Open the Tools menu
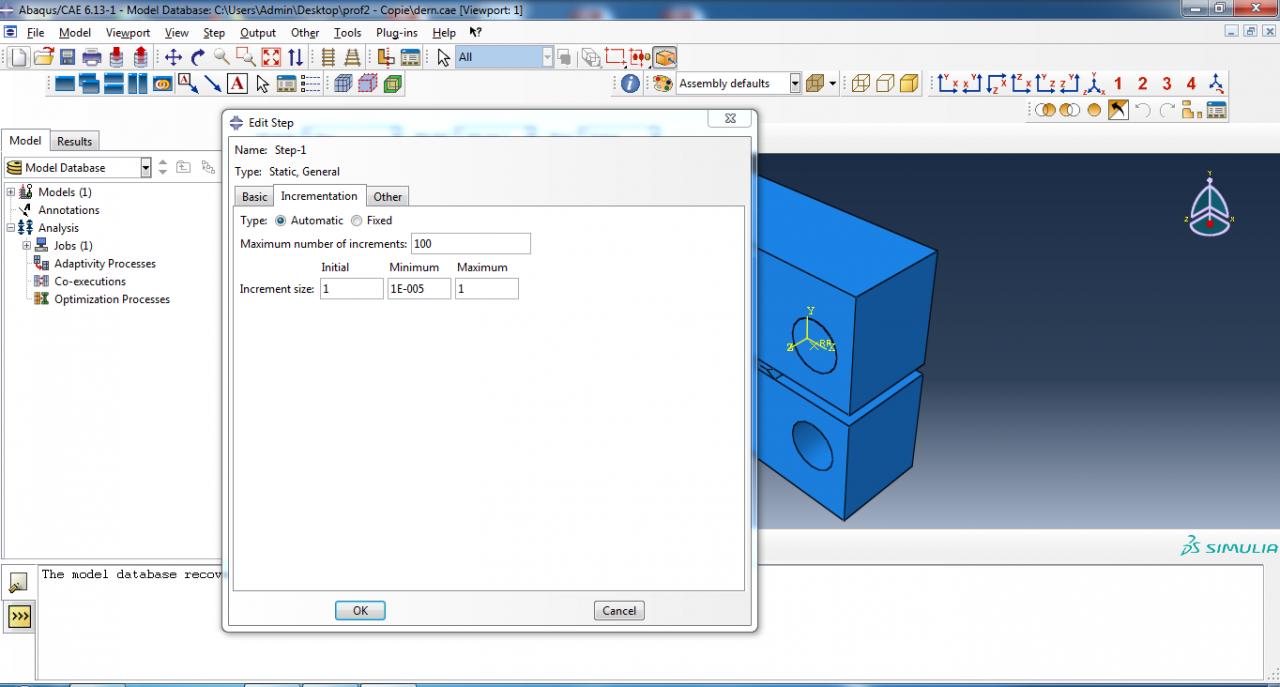The width and height of the screenshot is (1280, 687). click(x=348, y=32)
